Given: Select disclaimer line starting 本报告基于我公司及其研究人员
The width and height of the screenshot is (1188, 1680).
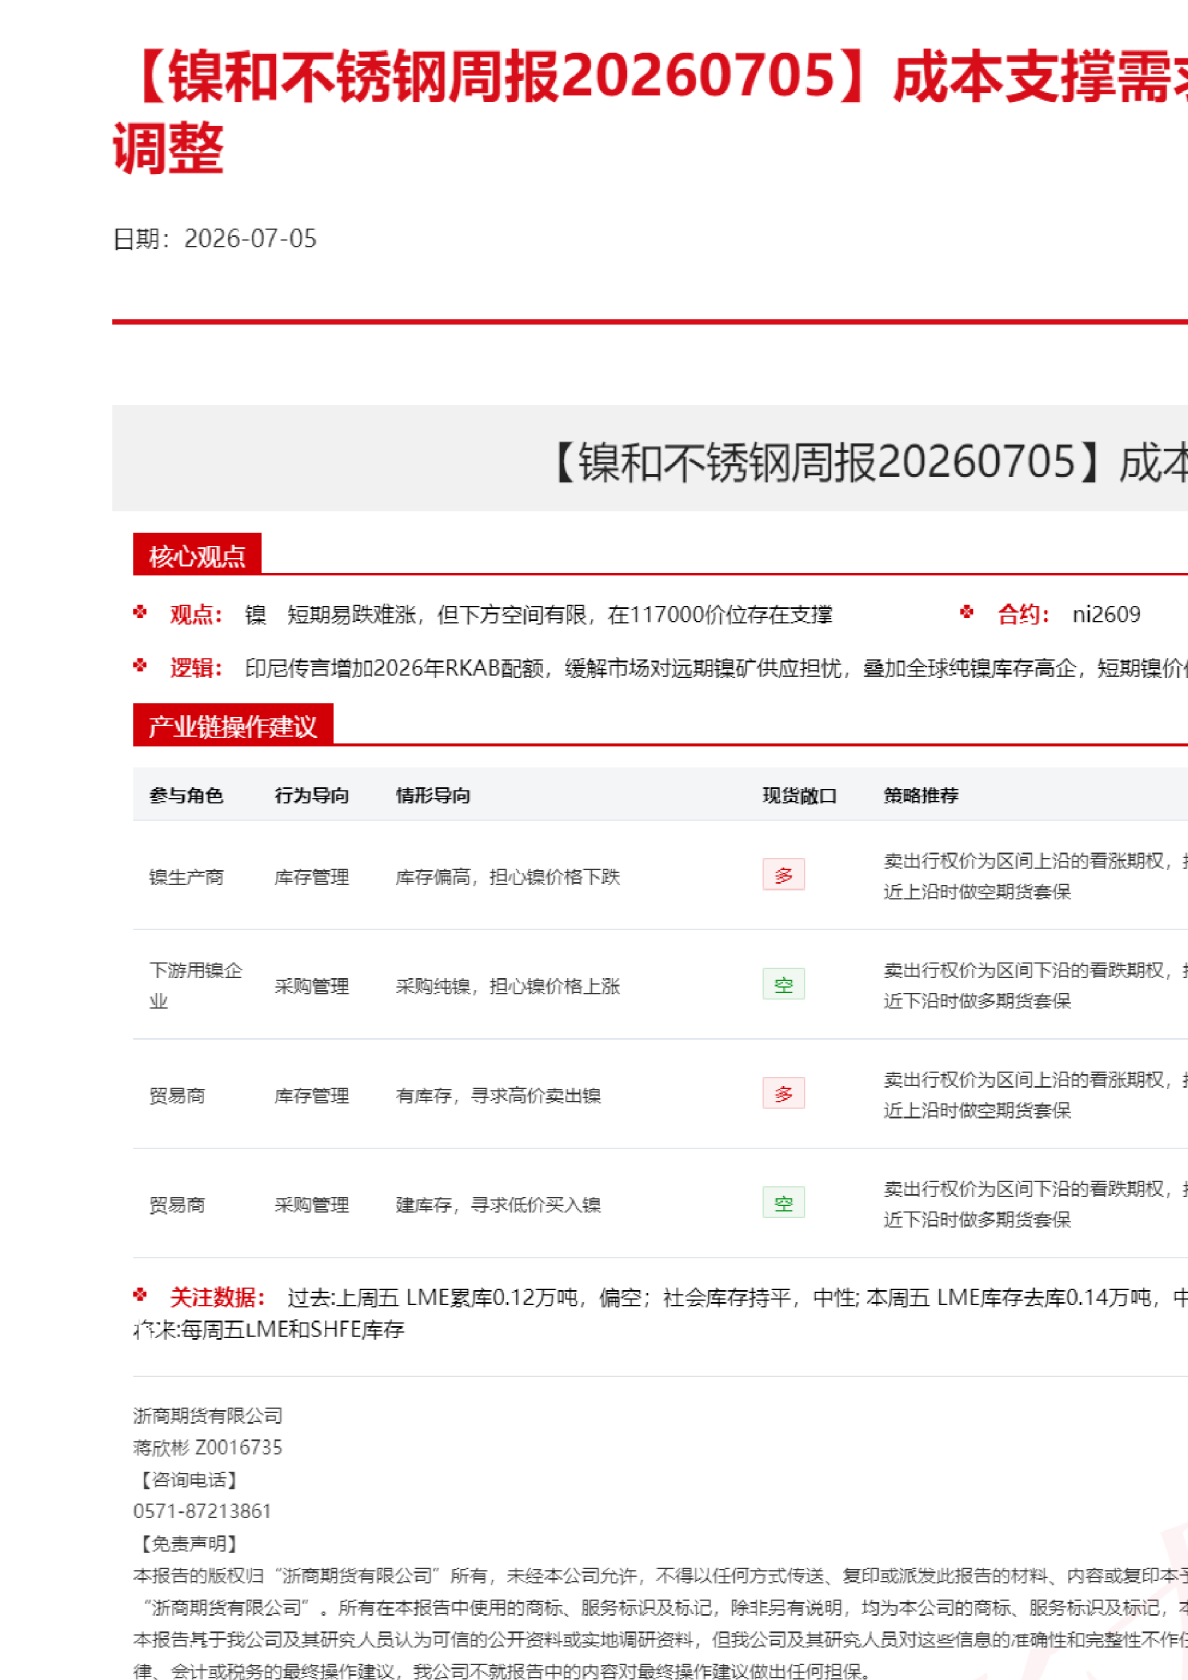Looking at the screenshot, I should coord(660,1639).
